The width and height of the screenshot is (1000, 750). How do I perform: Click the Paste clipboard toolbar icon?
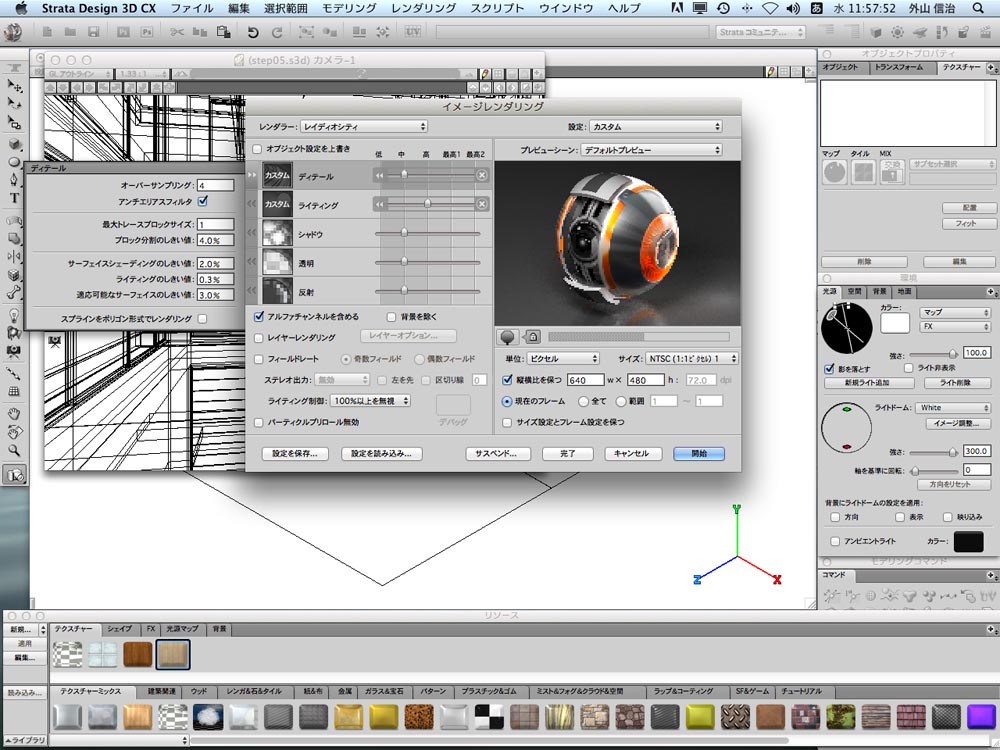click(x=223, y=32)
